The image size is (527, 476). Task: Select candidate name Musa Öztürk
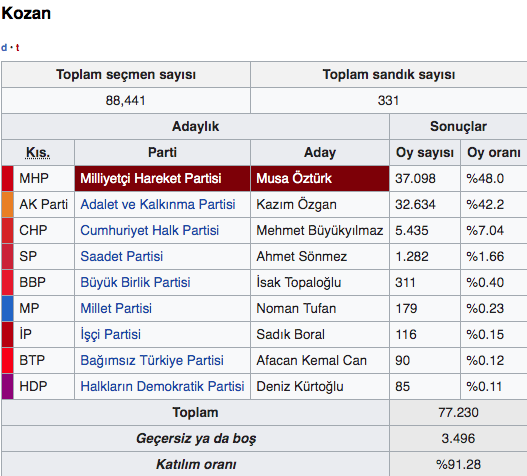294,178
